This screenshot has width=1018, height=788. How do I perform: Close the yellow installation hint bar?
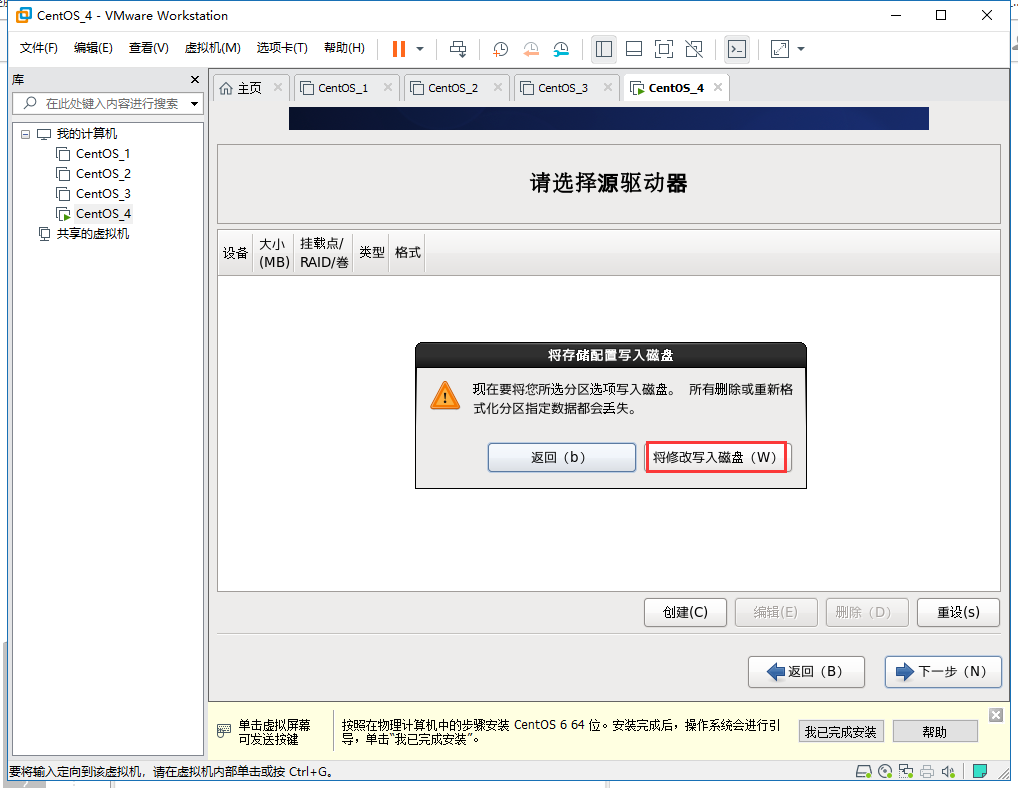[x=996, y=715]
